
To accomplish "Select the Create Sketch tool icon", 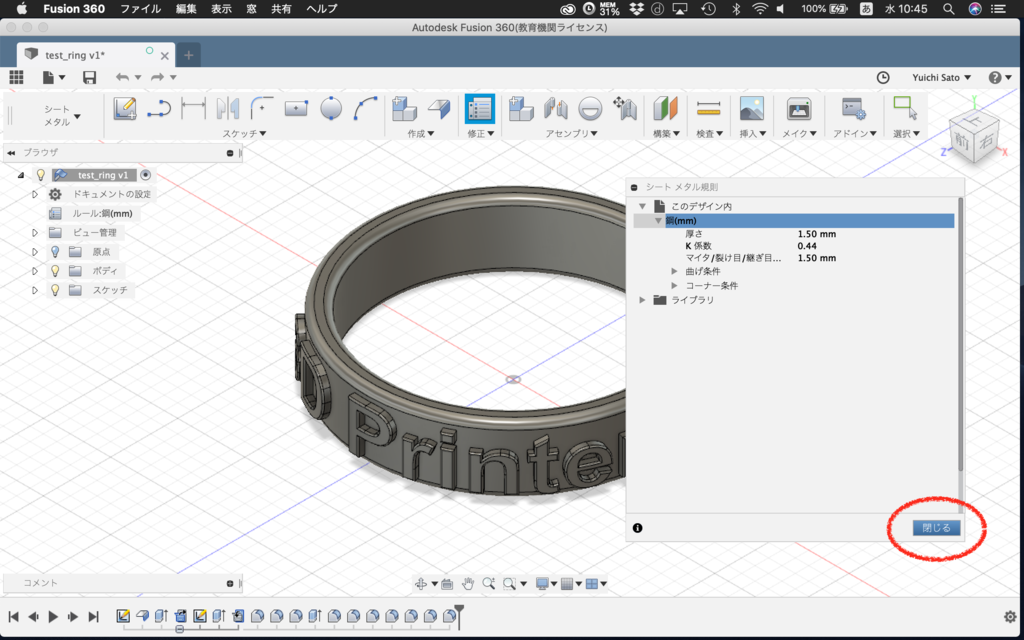I will click(x=125, y=108).
